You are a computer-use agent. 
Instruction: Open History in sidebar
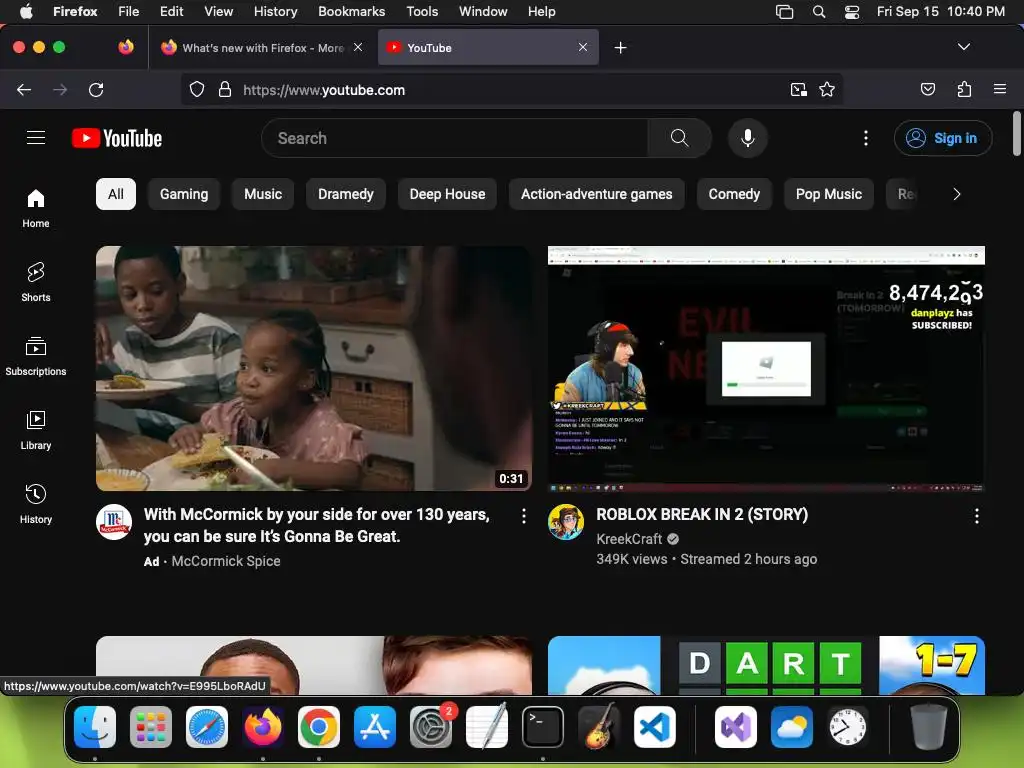(36, 504)
